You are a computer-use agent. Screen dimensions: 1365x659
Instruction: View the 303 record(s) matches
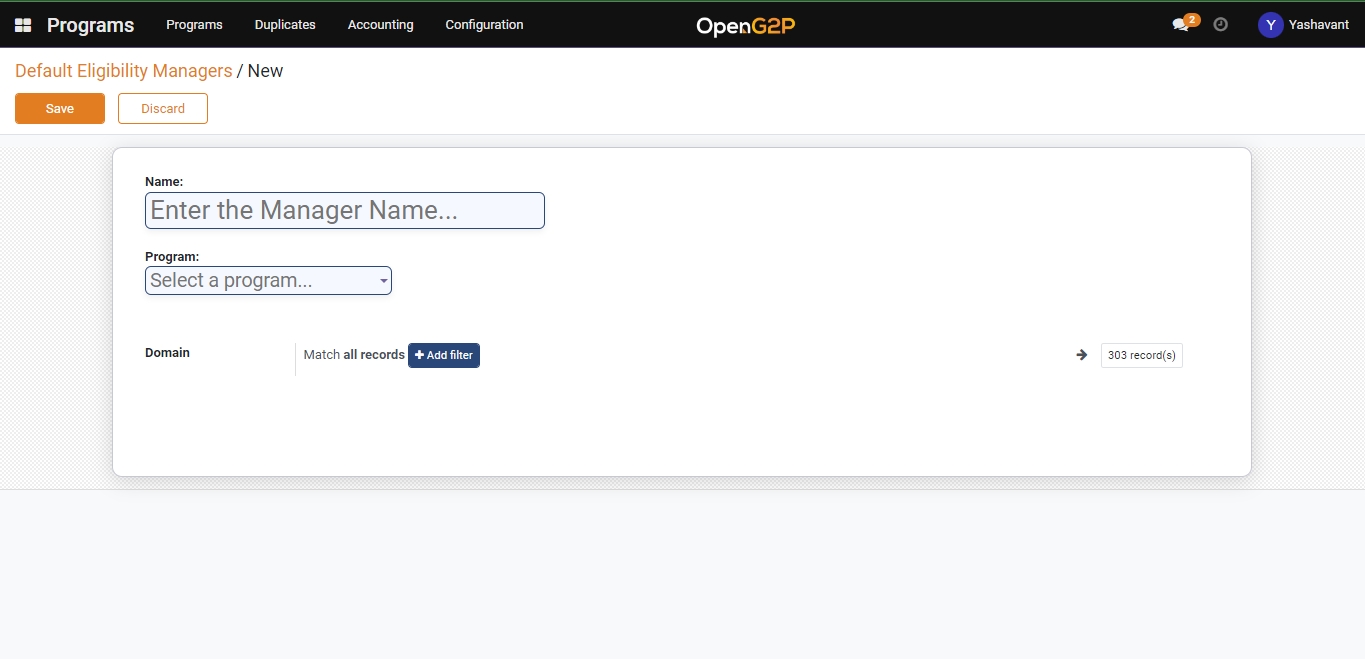click(1141, 355)
